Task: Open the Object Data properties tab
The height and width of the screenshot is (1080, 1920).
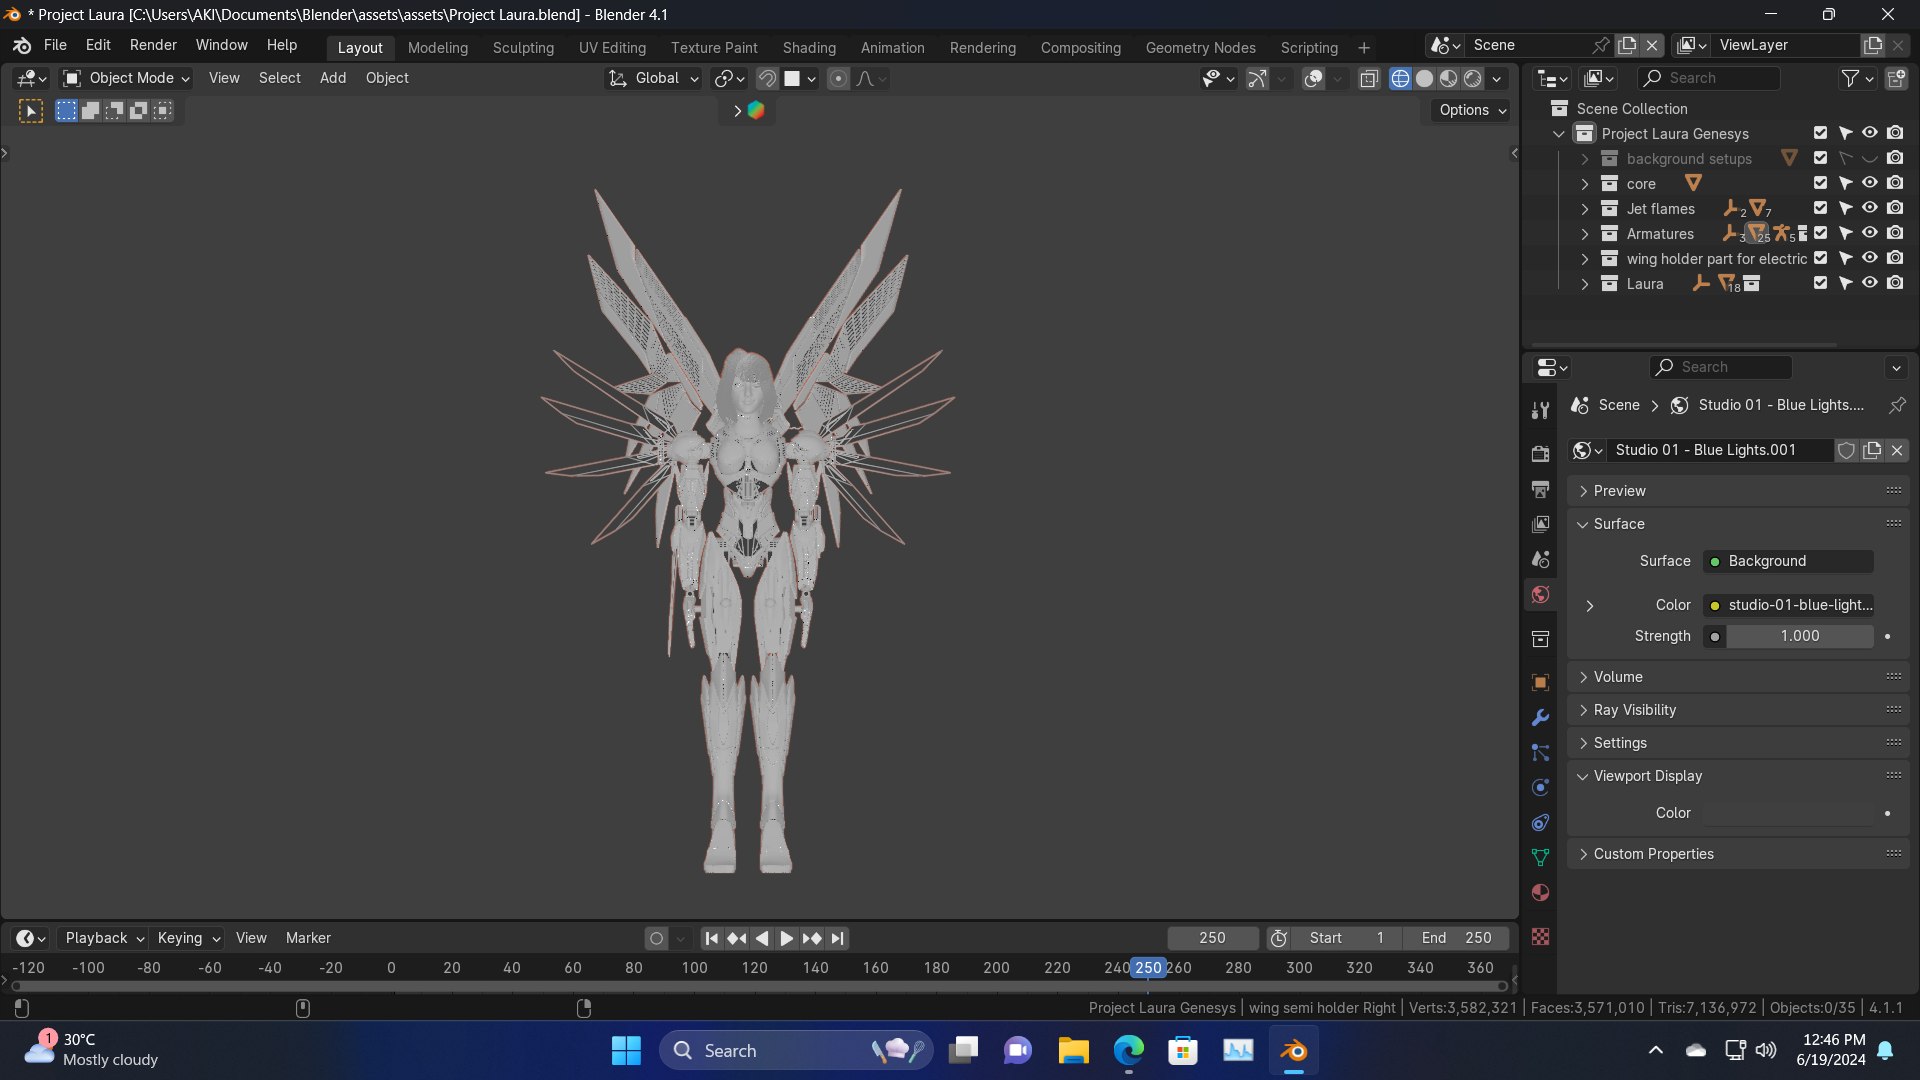Action: point(1540,857)
